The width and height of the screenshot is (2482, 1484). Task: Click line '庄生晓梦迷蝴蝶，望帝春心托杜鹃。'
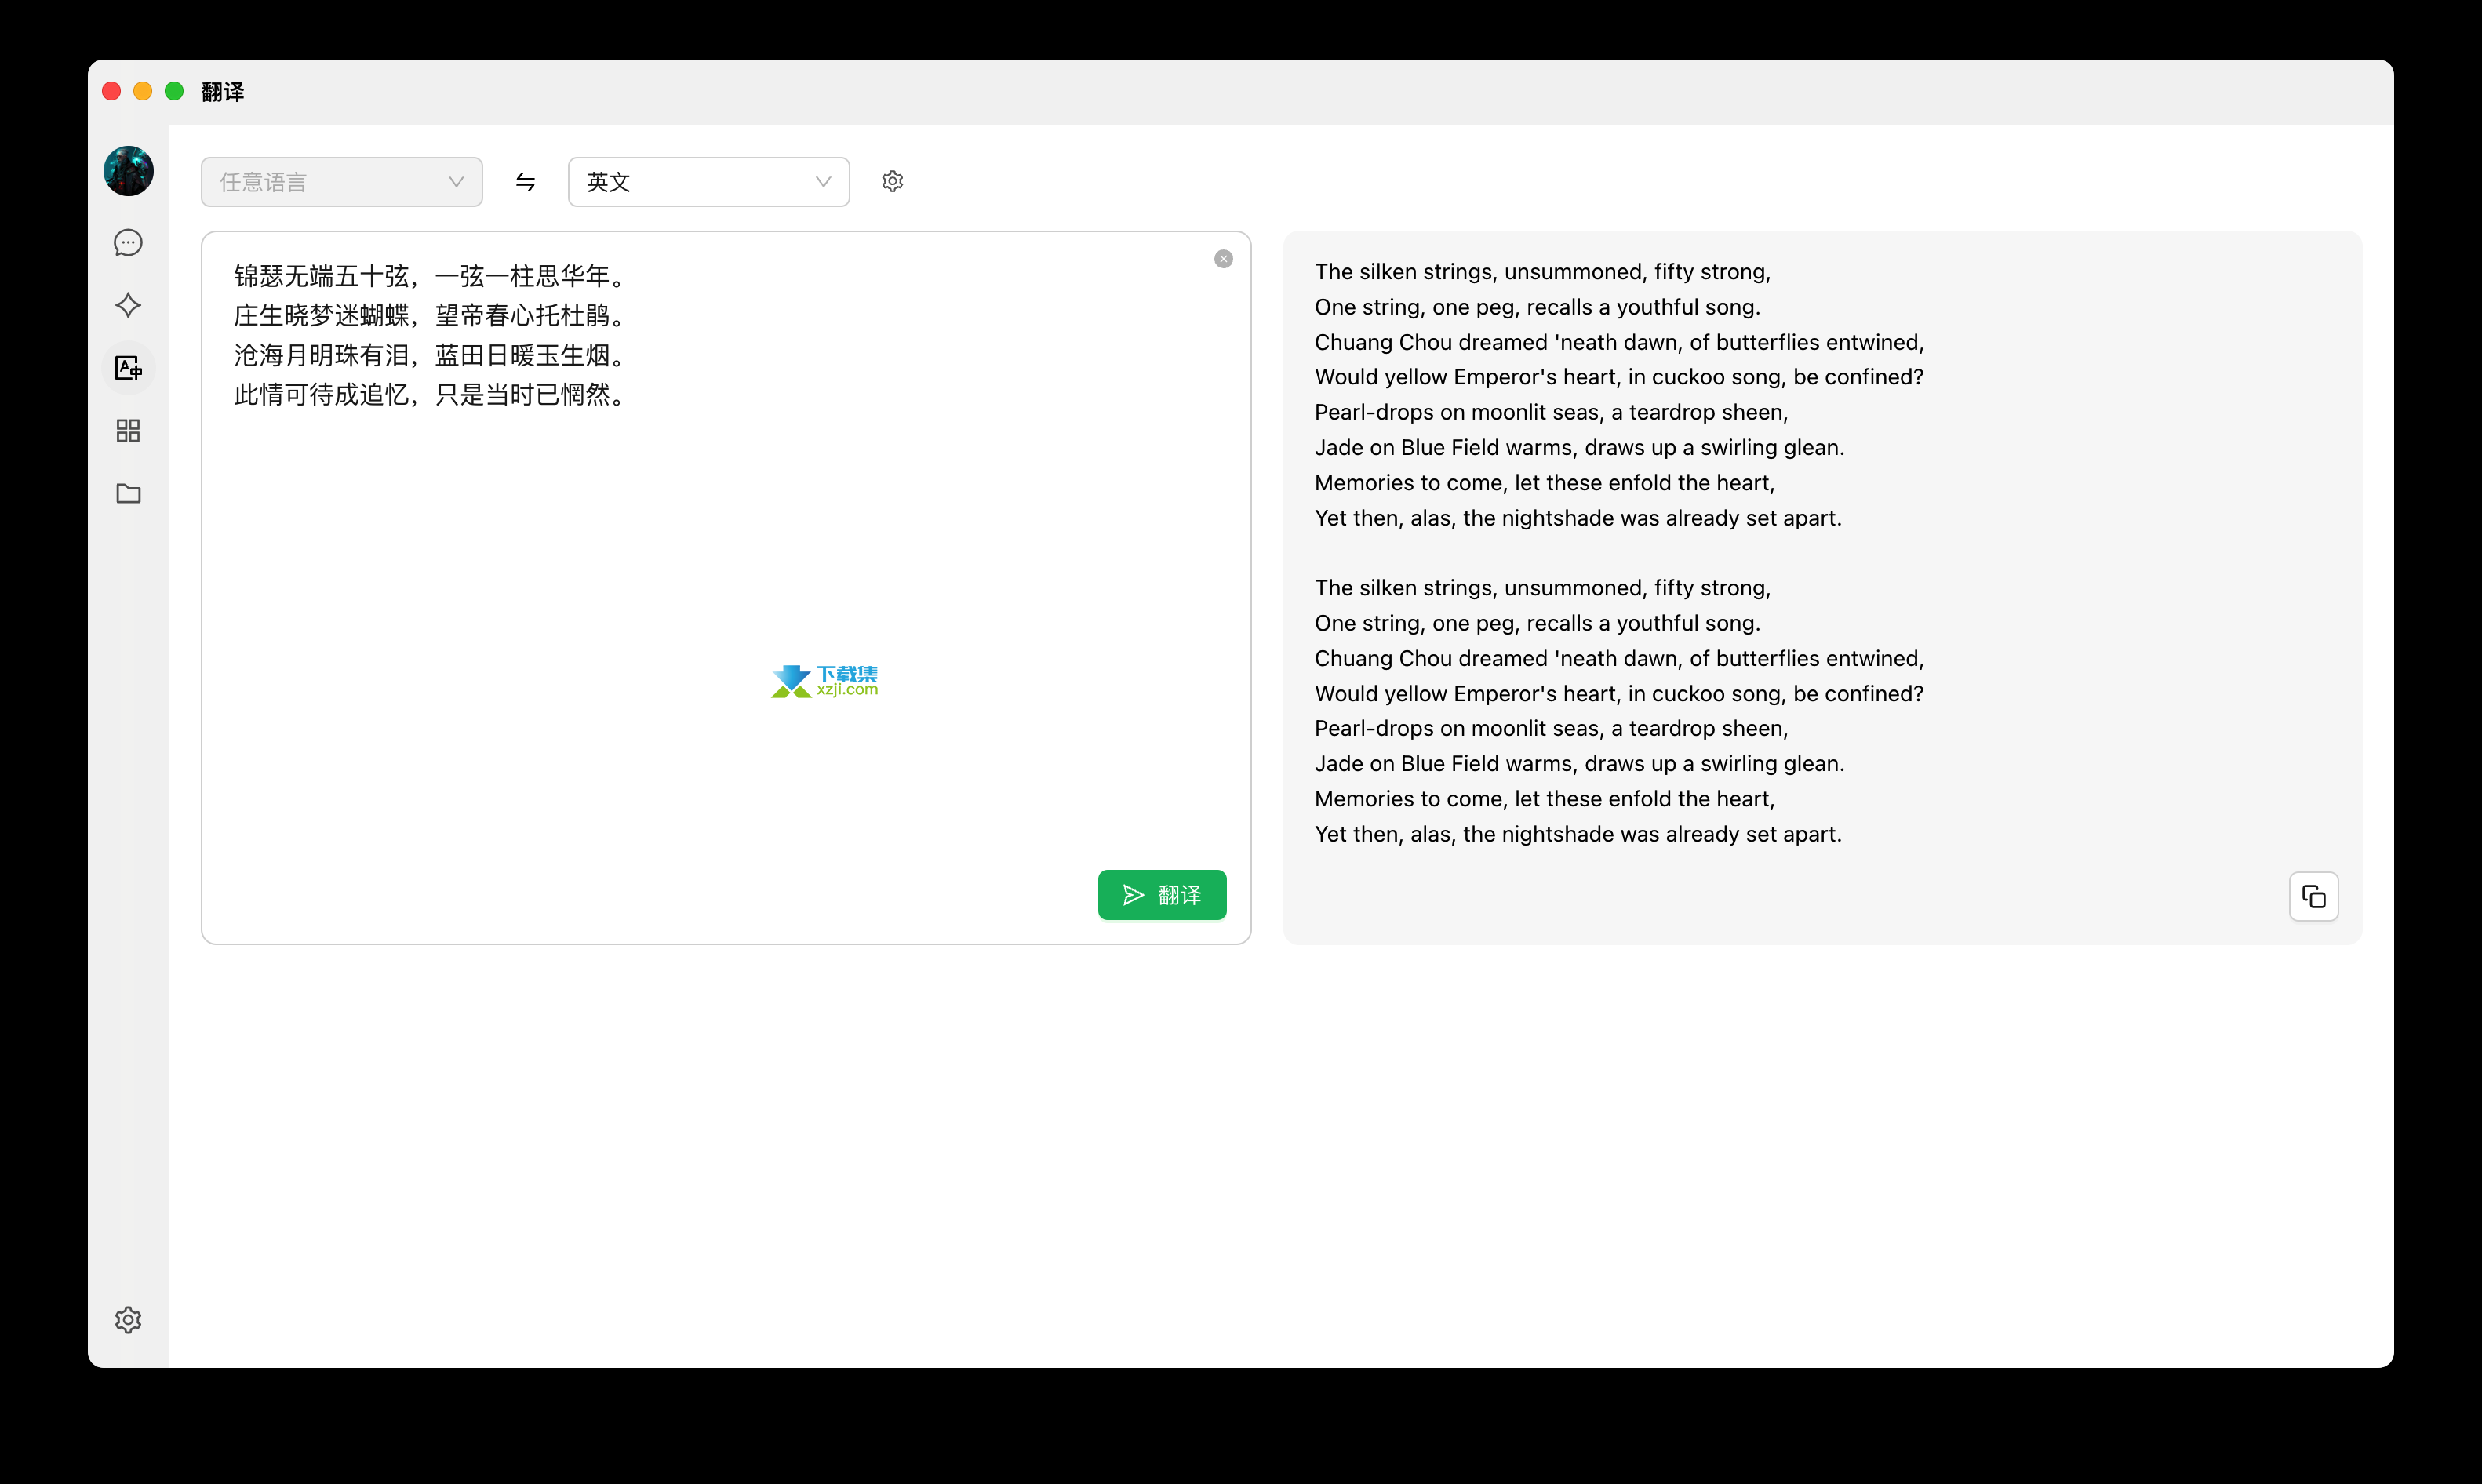pos(433,316)
